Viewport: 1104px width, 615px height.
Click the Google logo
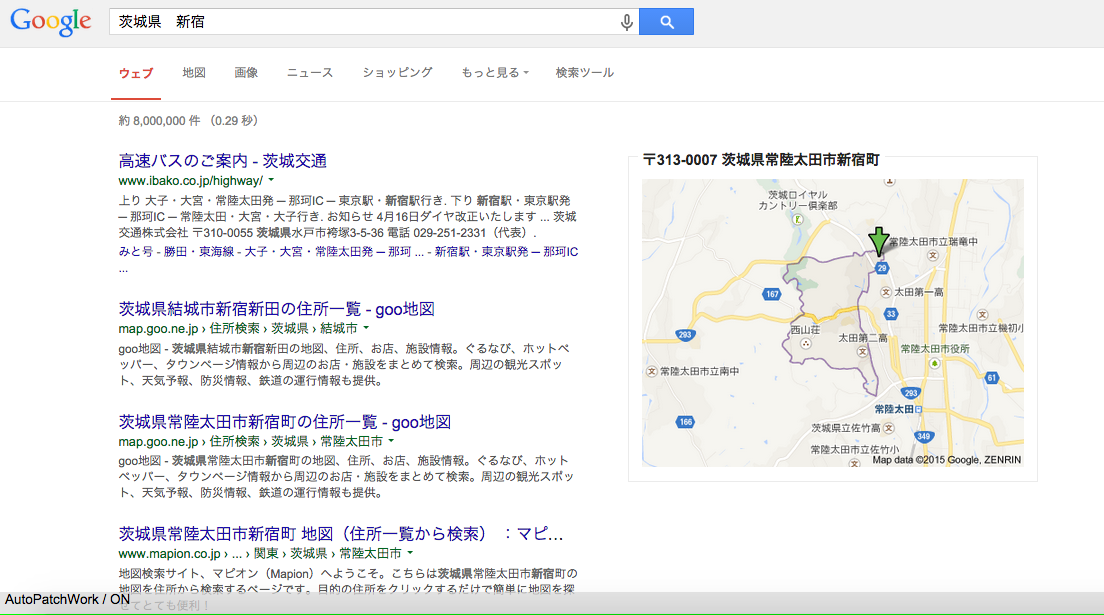coord(51,21)
